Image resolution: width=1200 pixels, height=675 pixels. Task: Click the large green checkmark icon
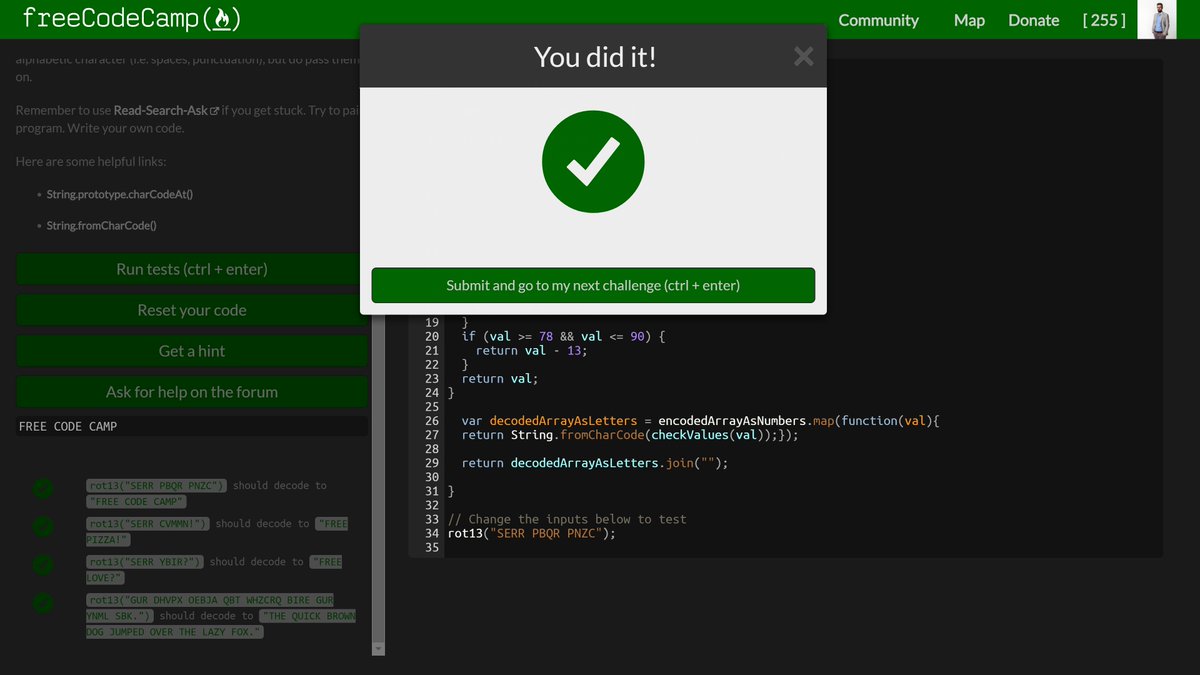[593, 162]
